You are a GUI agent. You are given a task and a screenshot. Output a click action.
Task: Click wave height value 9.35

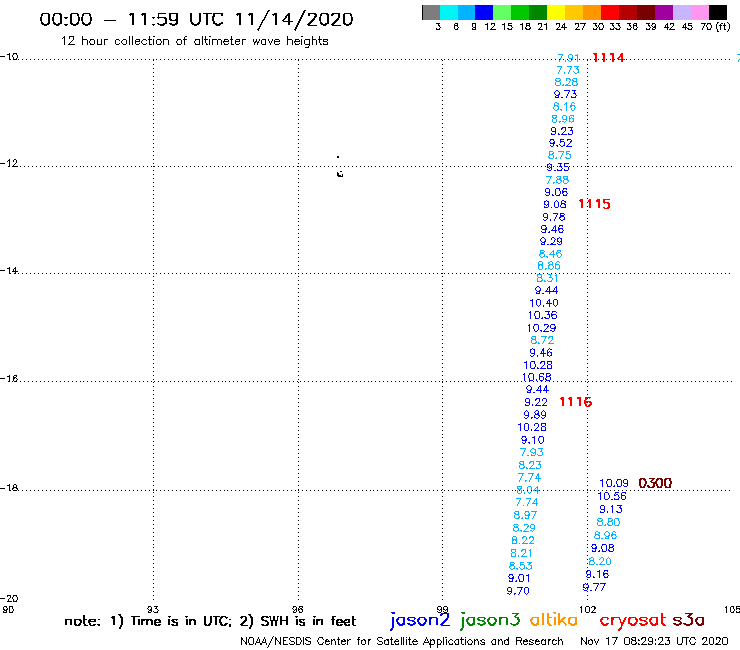coord(558,168)
